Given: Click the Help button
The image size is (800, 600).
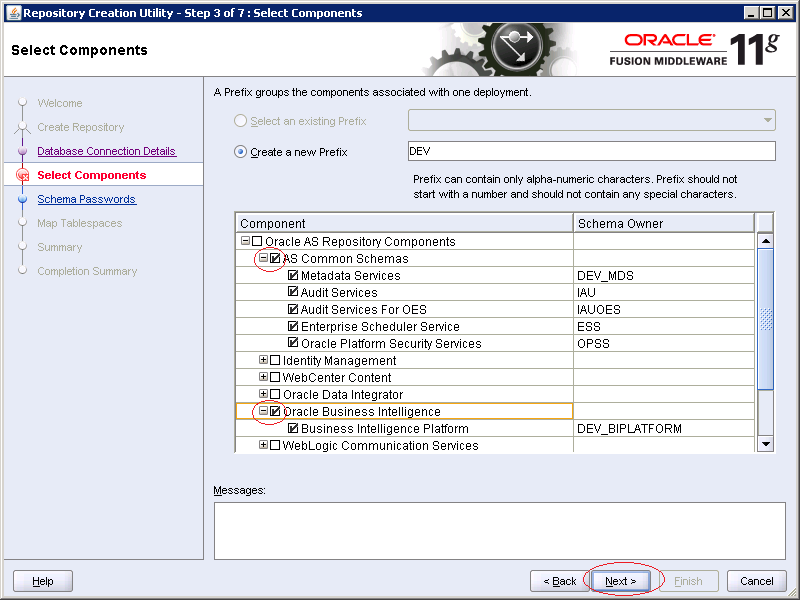Looking at the screenshot, I should 43,581.
